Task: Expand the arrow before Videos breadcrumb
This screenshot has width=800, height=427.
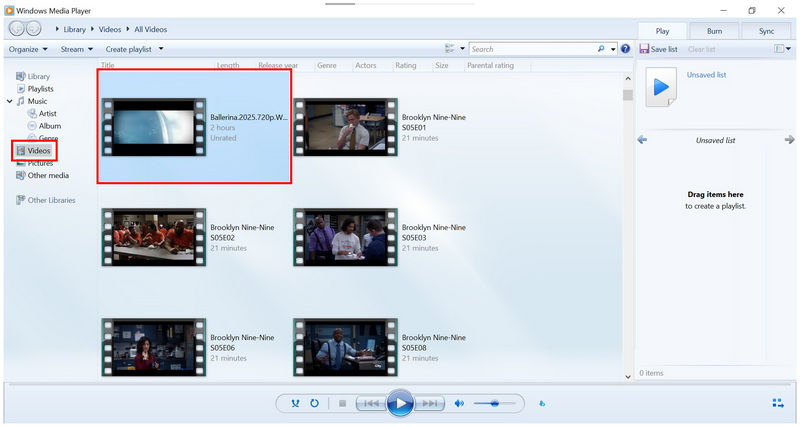Action: (x=92, y=29)
